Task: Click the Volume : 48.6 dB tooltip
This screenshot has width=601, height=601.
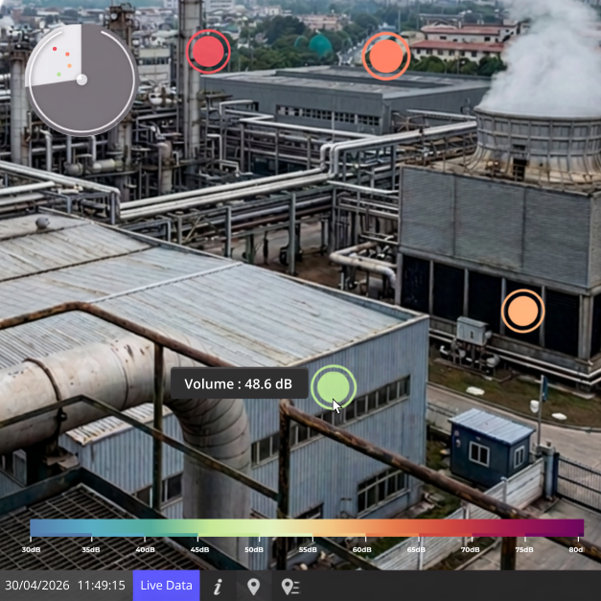Action: (x=239, y=384)
